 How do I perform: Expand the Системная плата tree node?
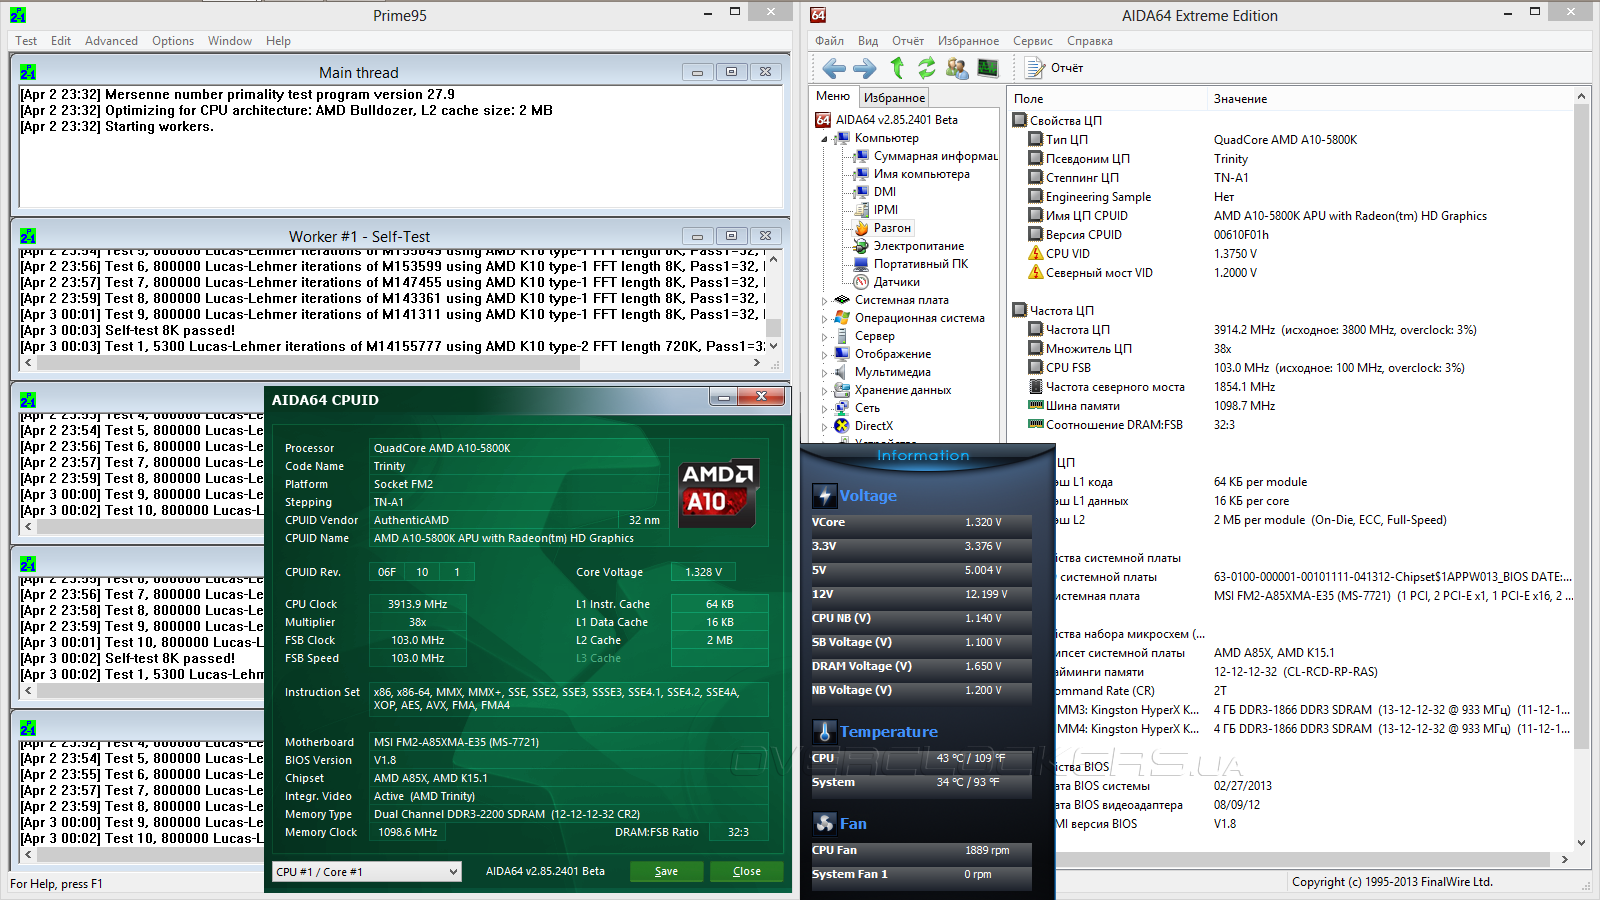click(x=825, y=301)
